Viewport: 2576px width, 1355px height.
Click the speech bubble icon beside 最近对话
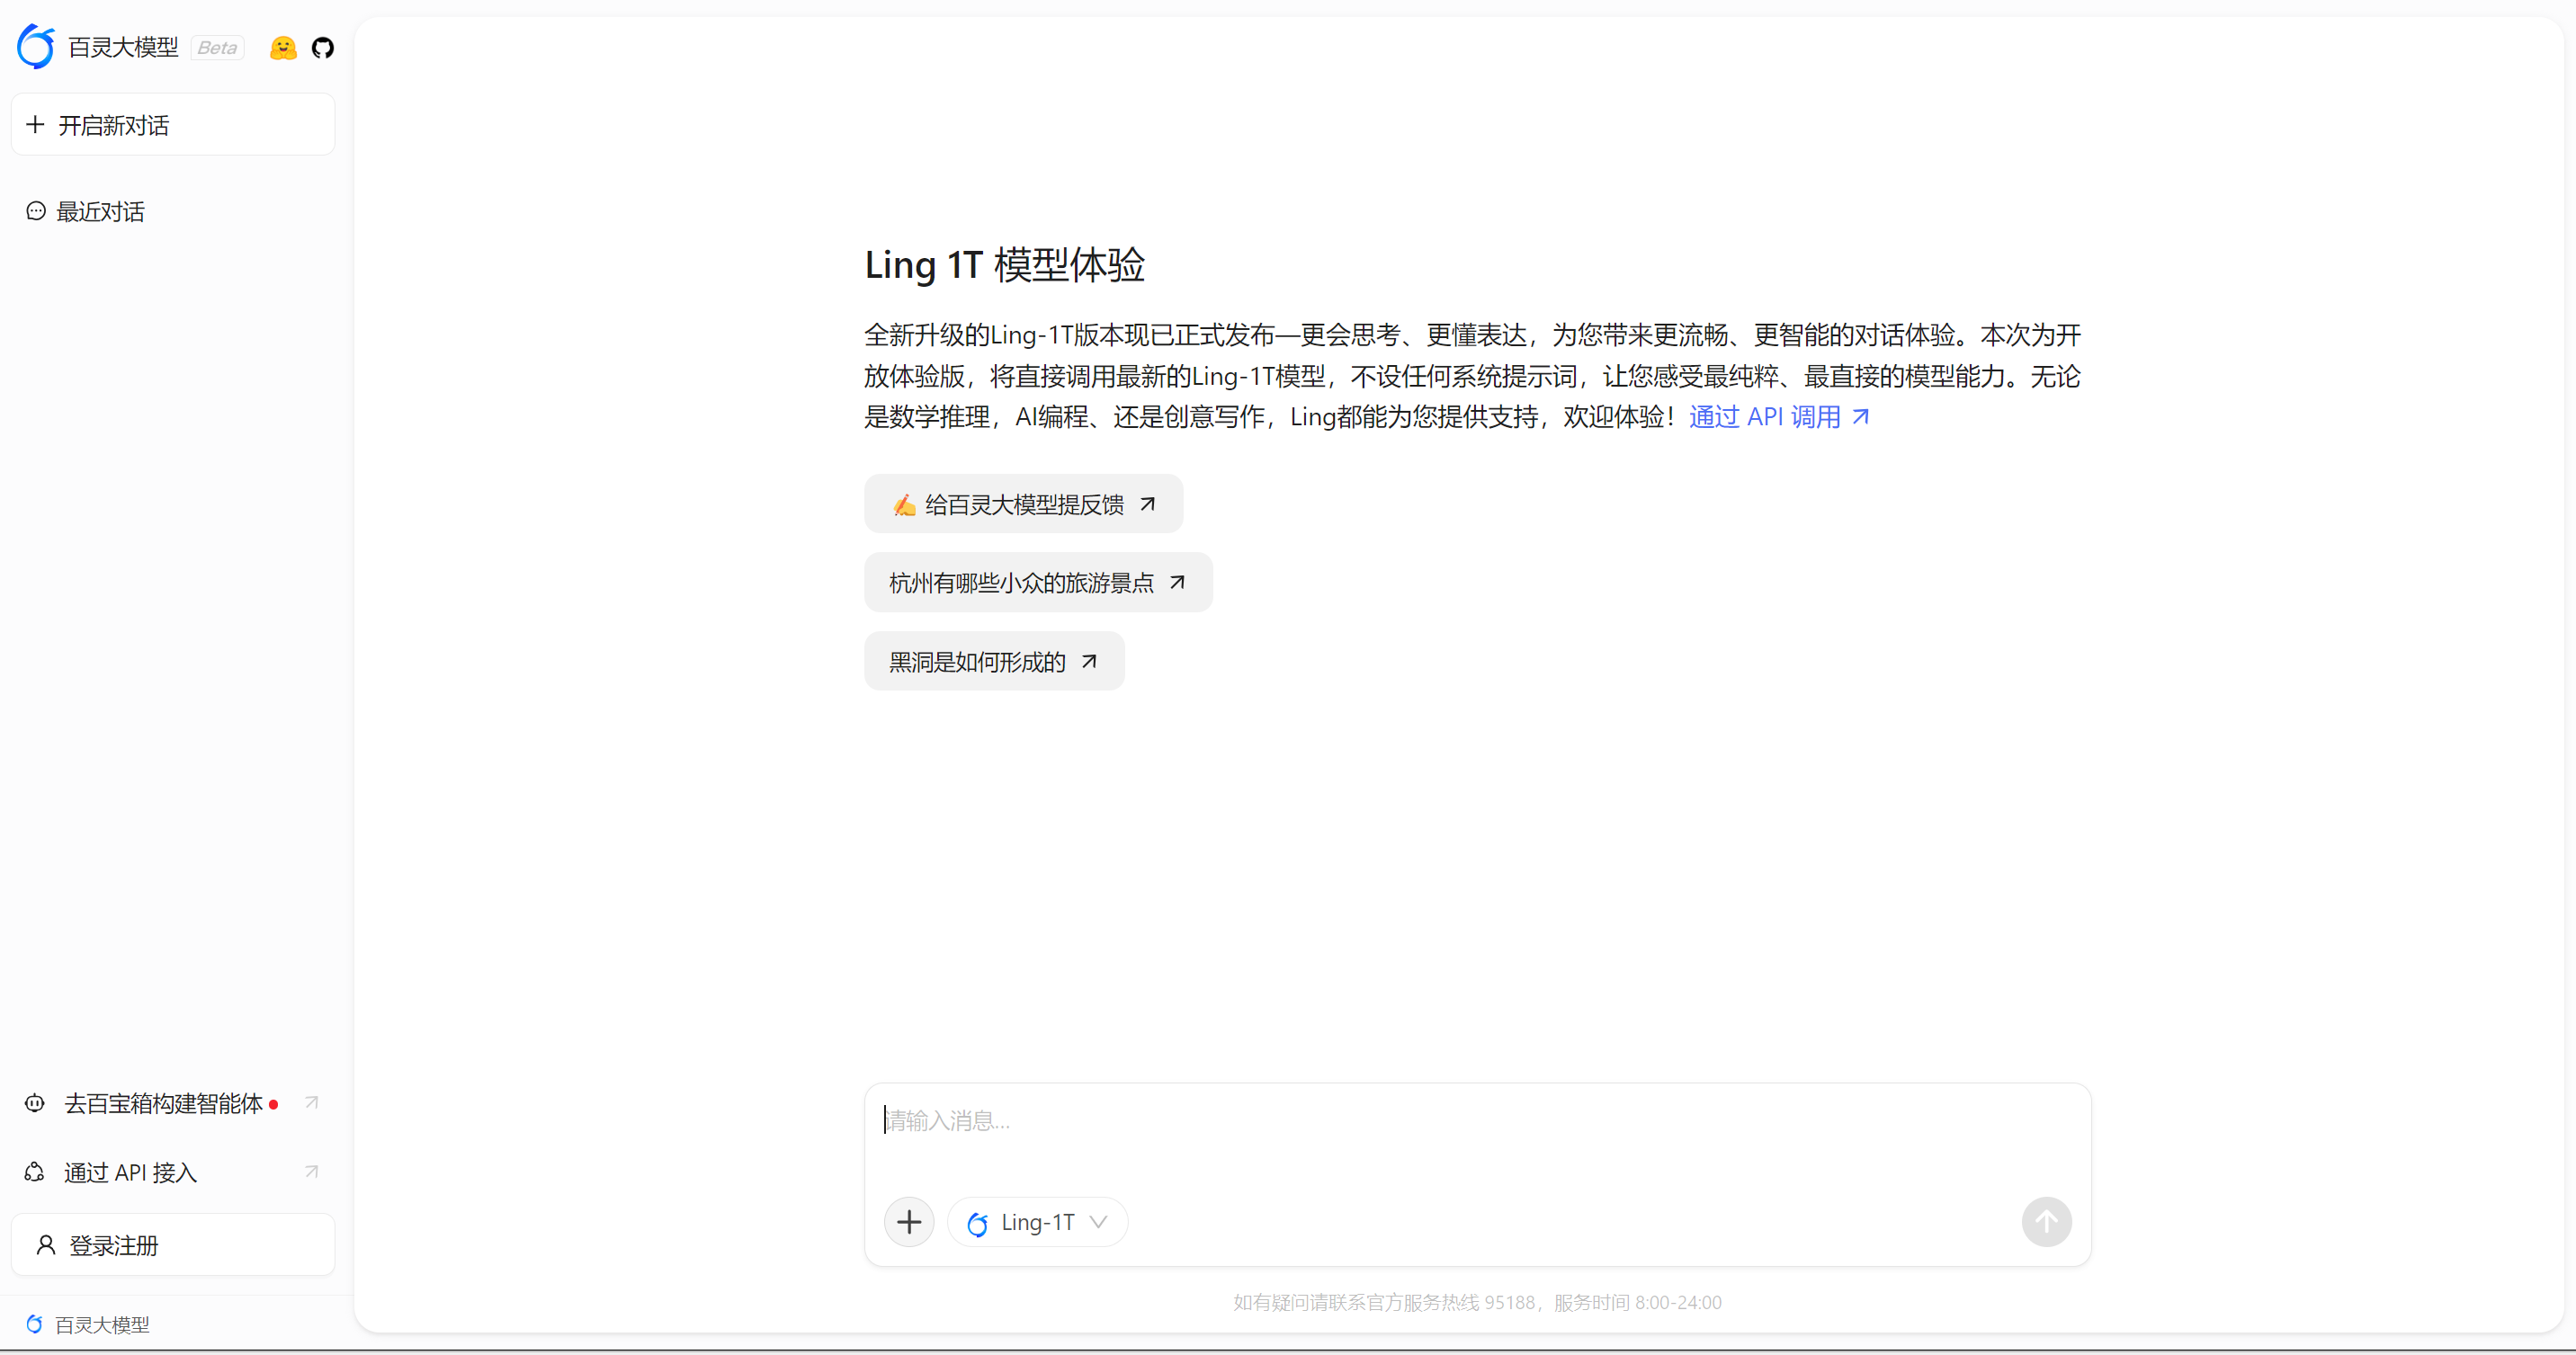point(36,211)
